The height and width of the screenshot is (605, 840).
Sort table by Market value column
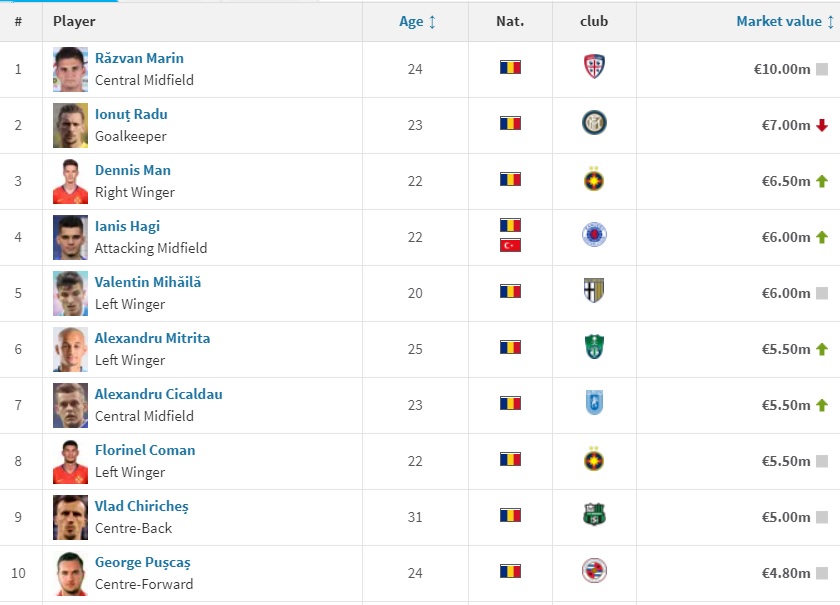point(785,21)
